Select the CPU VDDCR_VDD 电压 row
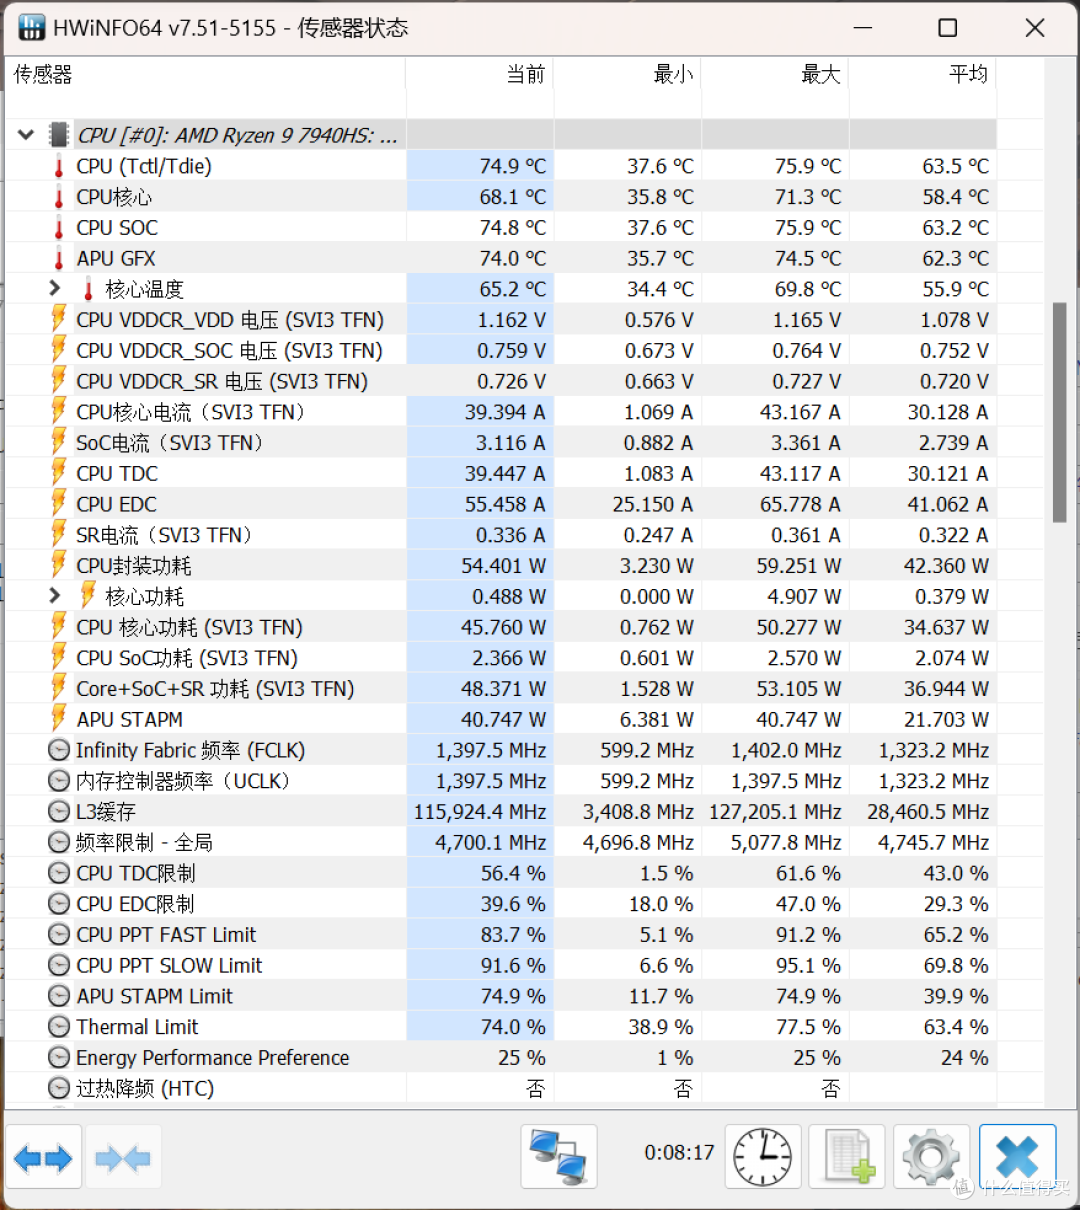The width and height of the screenshot is (1080, 1210). [x=501, y=320]
